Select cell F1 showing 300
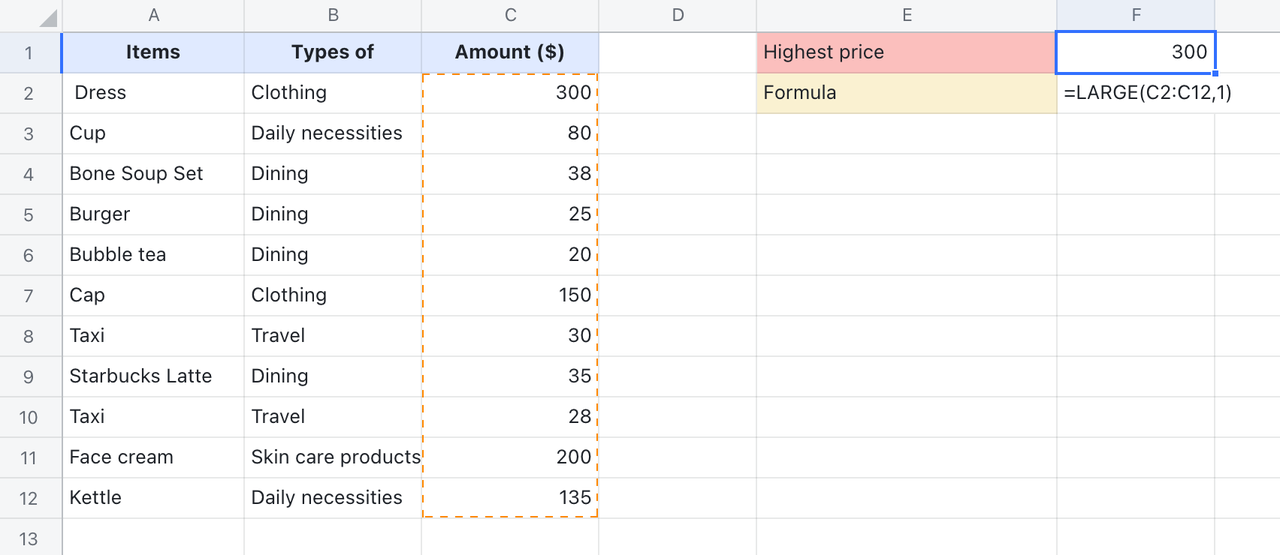The image size is (1280, 555). pos(1136,52)
